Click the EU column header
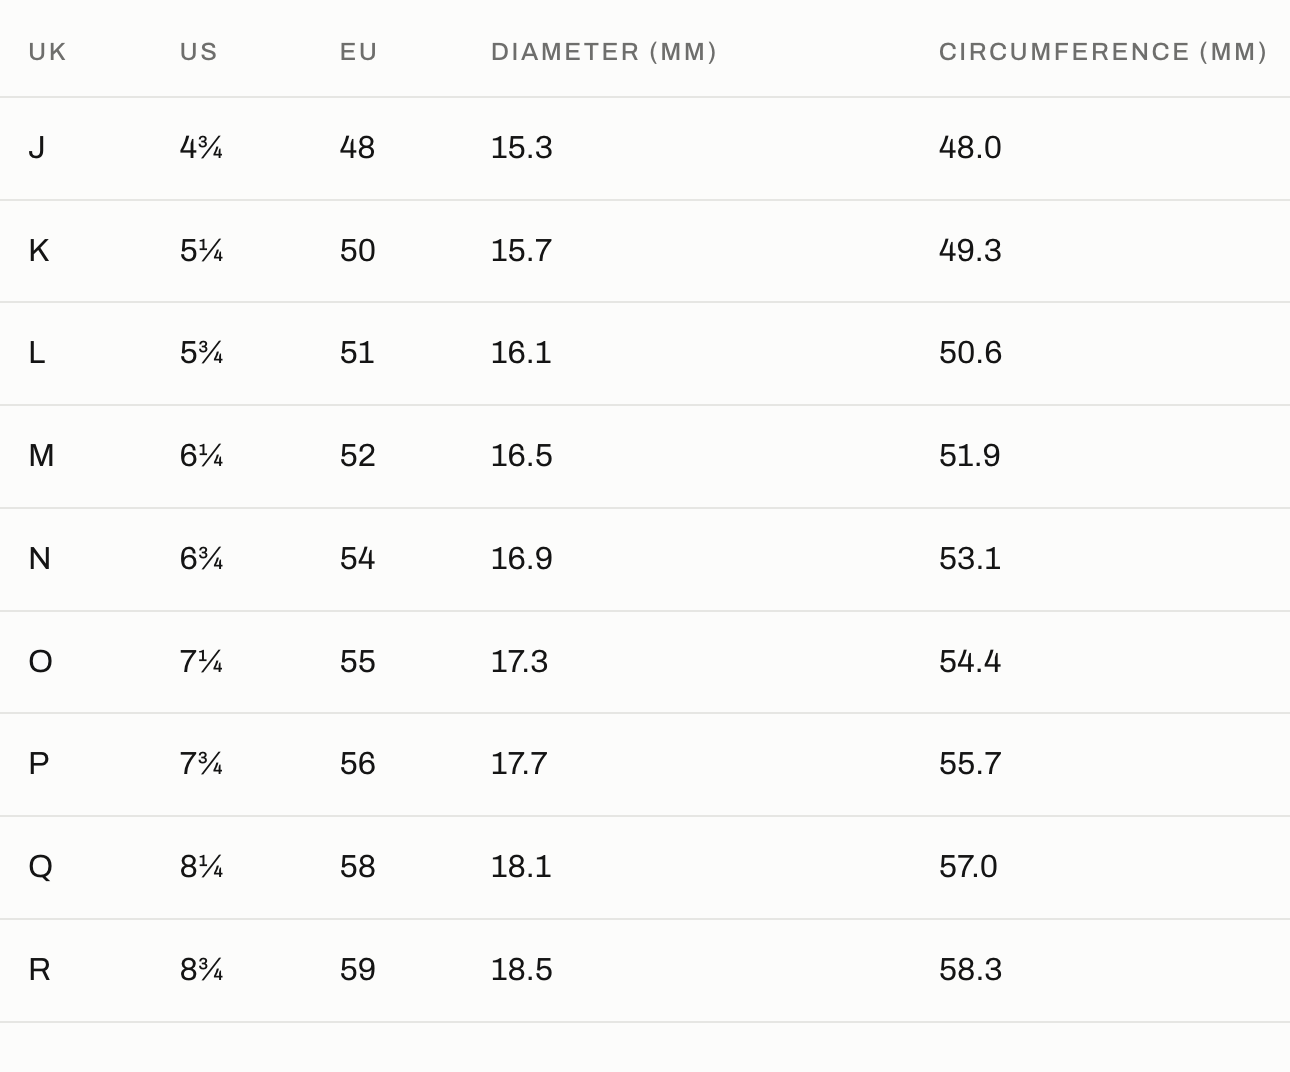Screen dimensions: 1290x1072 (x=359, y=52)
